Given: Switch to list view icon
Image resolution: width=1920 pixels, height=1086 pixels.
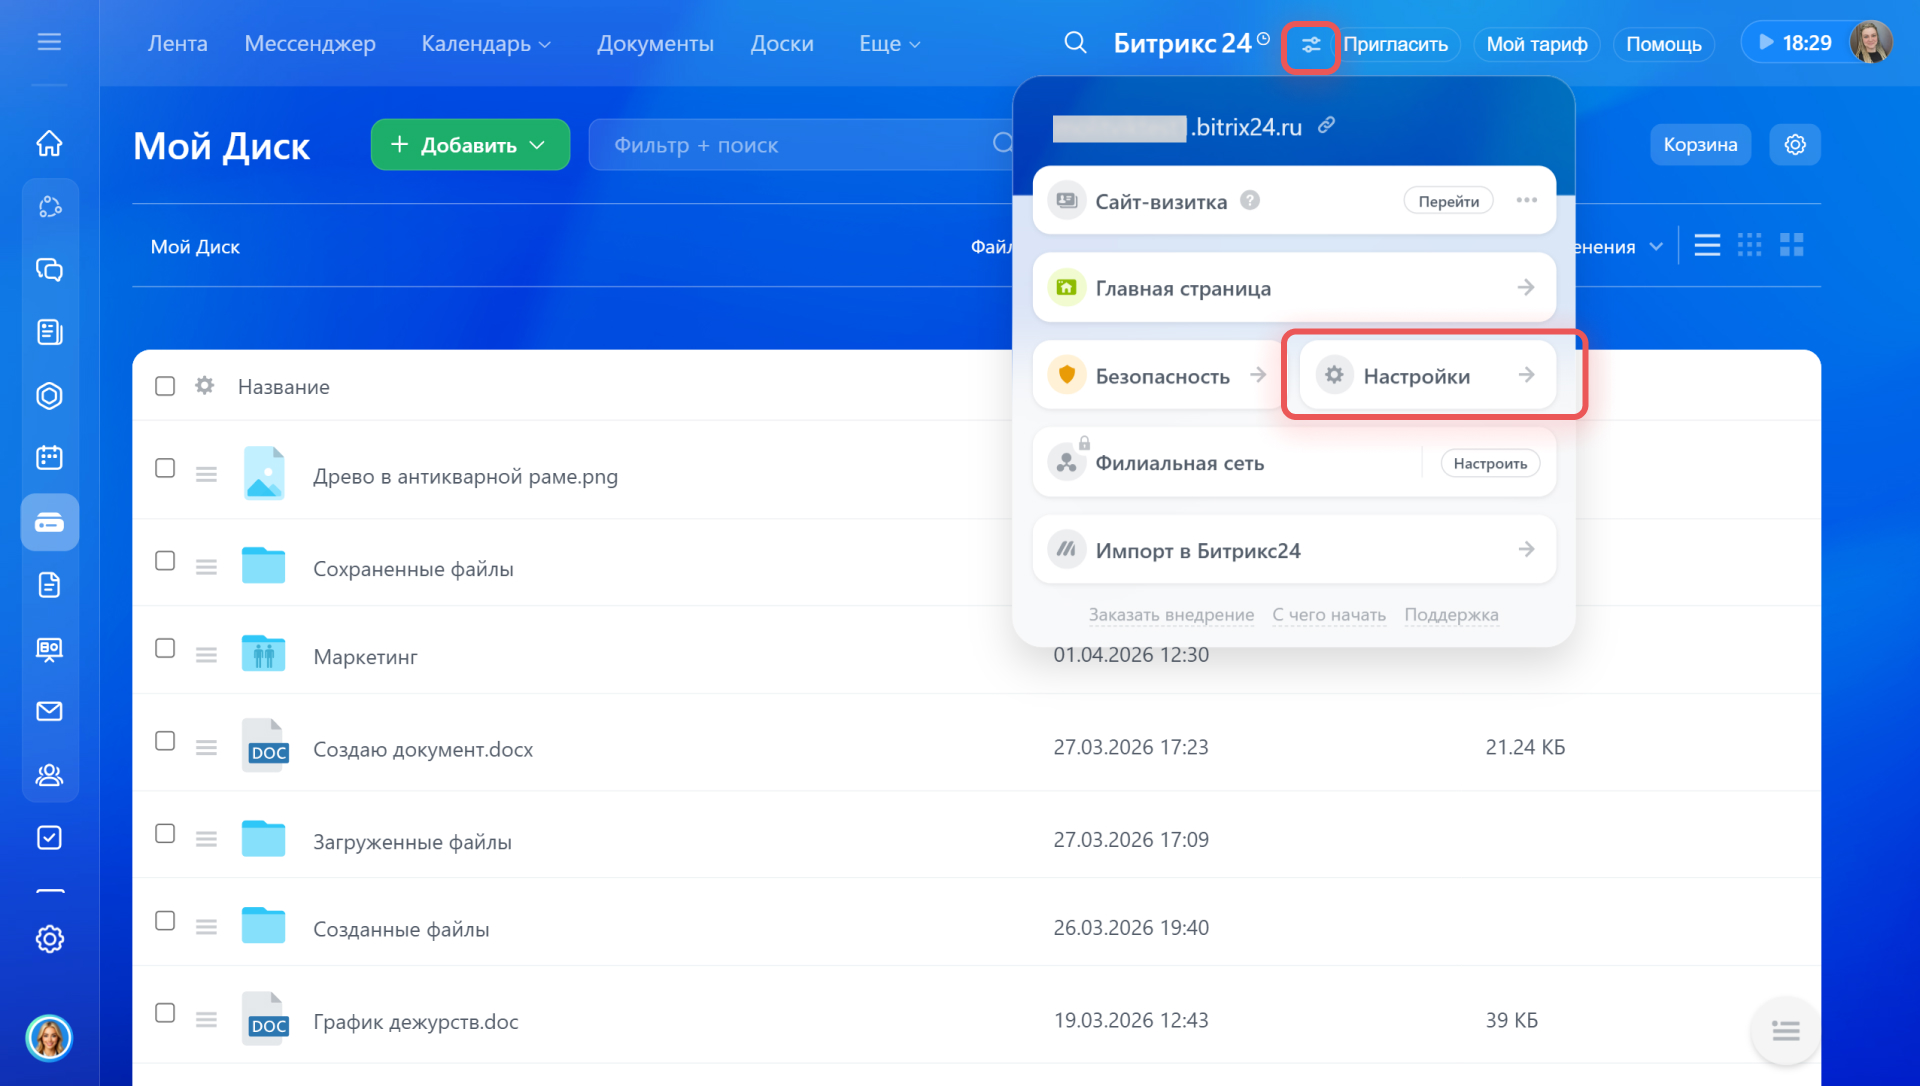Looking at the screenshot, I should click(x=1707, y=245).
